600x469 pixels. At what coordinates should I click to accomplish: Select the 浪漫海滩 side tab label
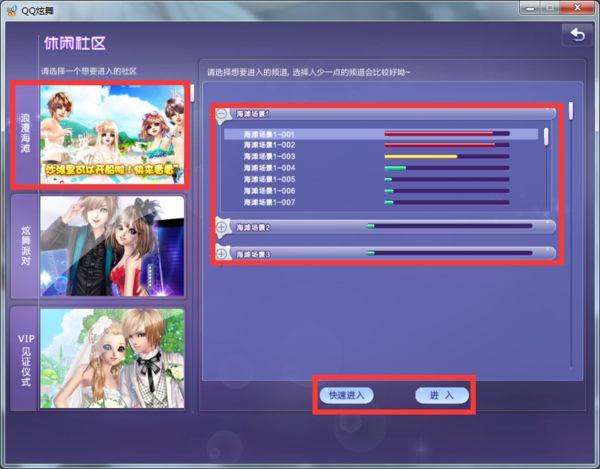coord(25,133)
